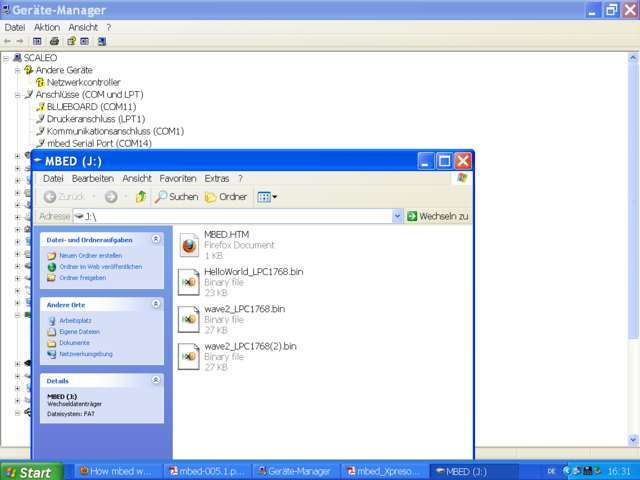Switch to How mbed w... taskbar button

[x=118, y=472]
